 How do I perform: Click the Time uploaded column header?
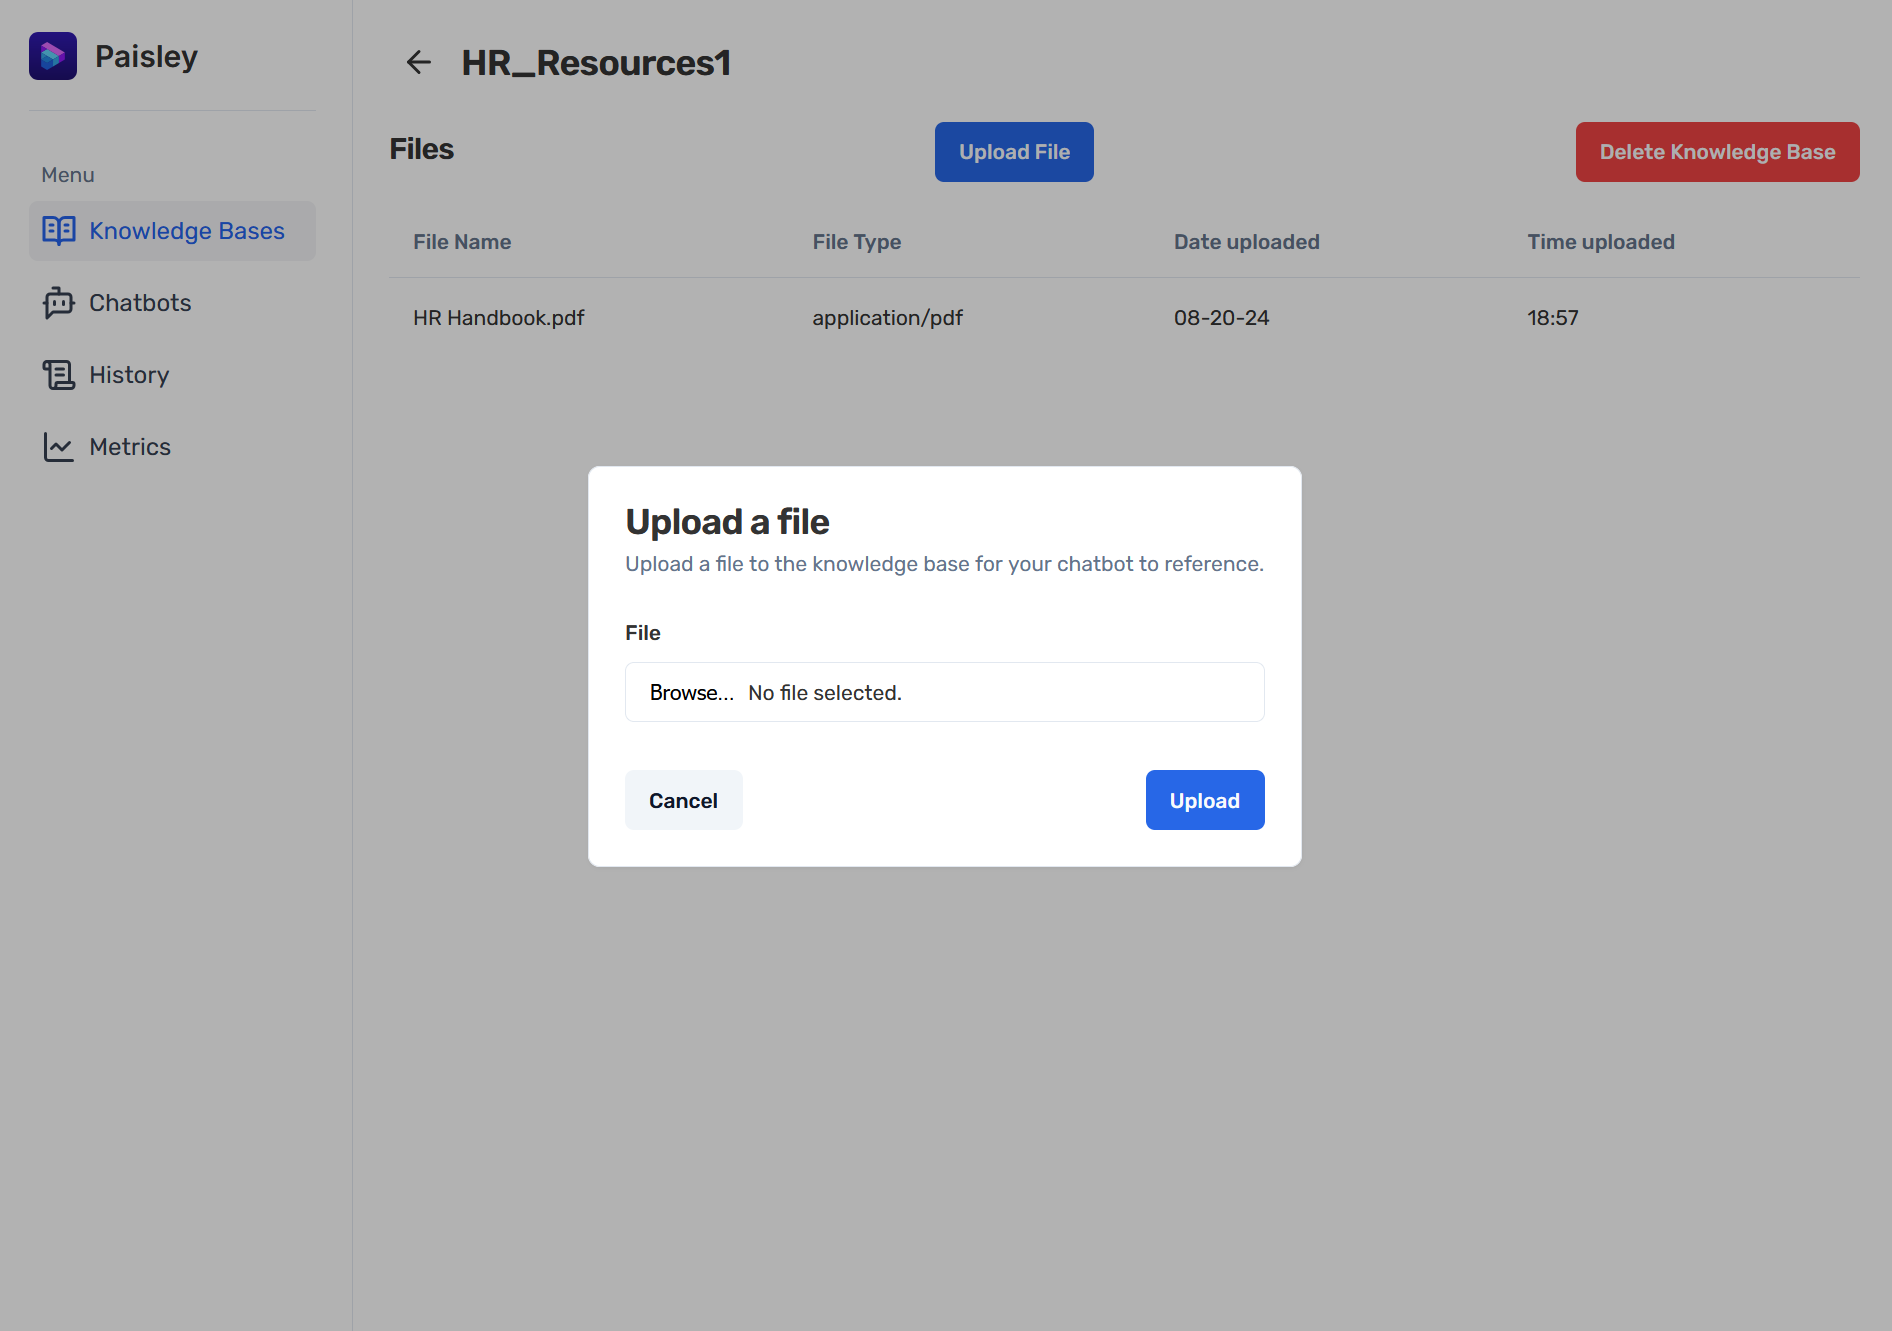pos(1600,242)
